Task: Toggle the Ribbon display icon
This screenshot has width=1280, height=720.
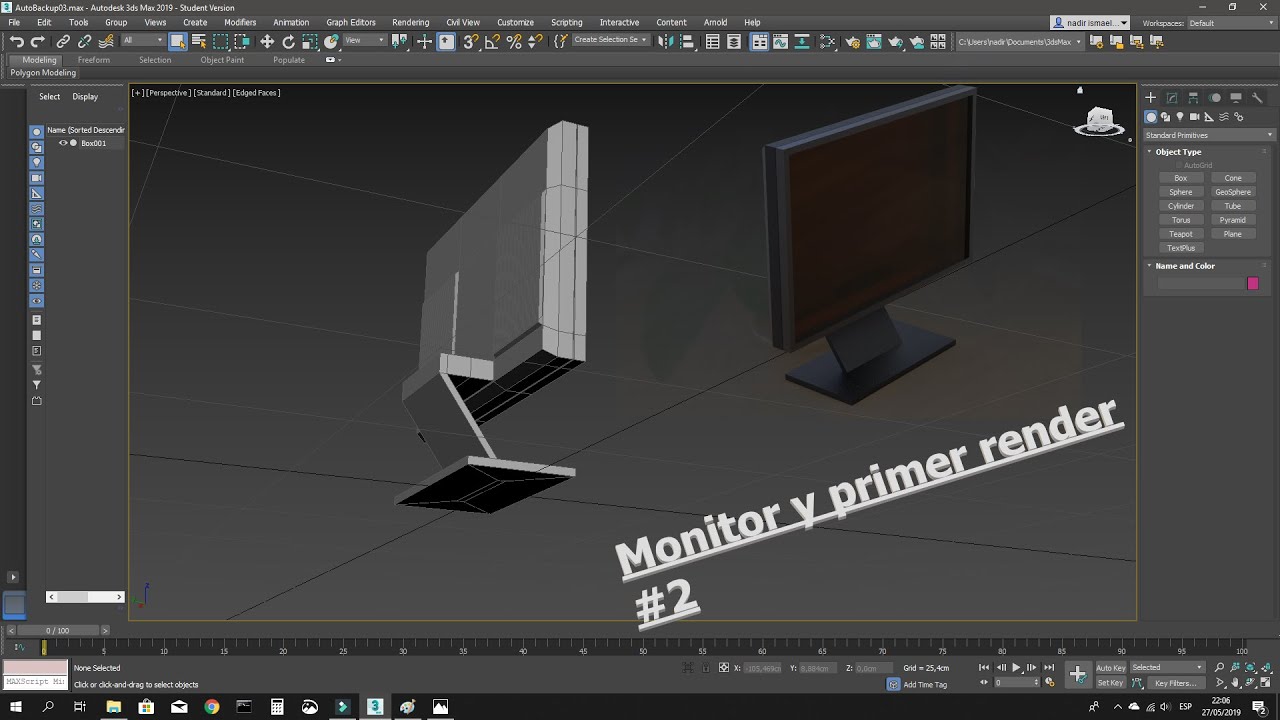Action: [x=759, y=41]
